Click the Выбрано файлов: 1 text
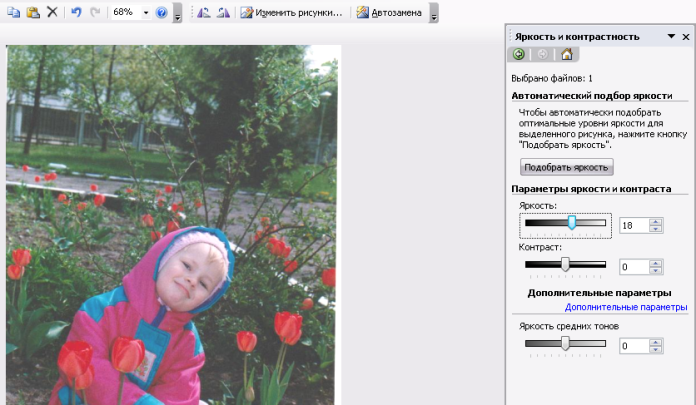This screenshot has width=696, height=405. (x=552, y=79)
